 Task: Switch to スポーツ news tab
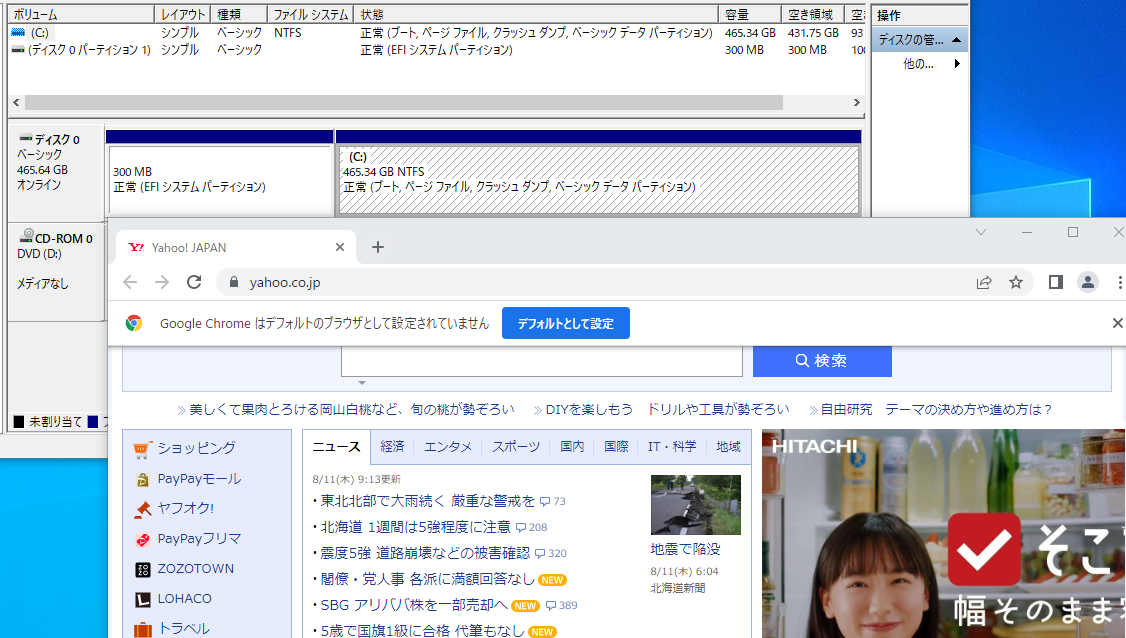click(x=516, y=447)
